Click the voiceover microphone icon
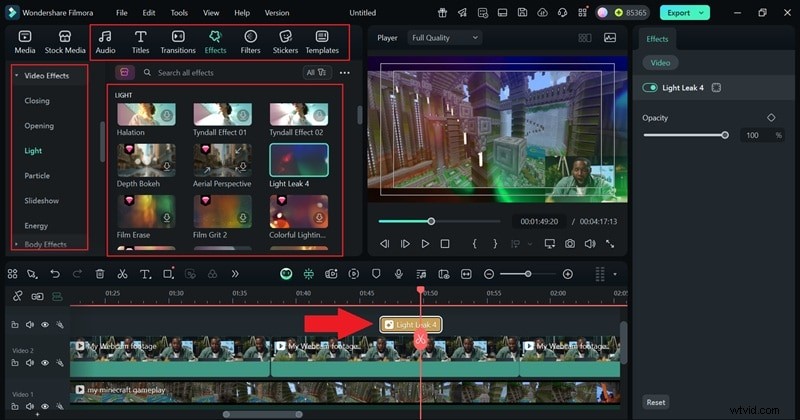This screenshot has width=800, height=420. point(398,274)
